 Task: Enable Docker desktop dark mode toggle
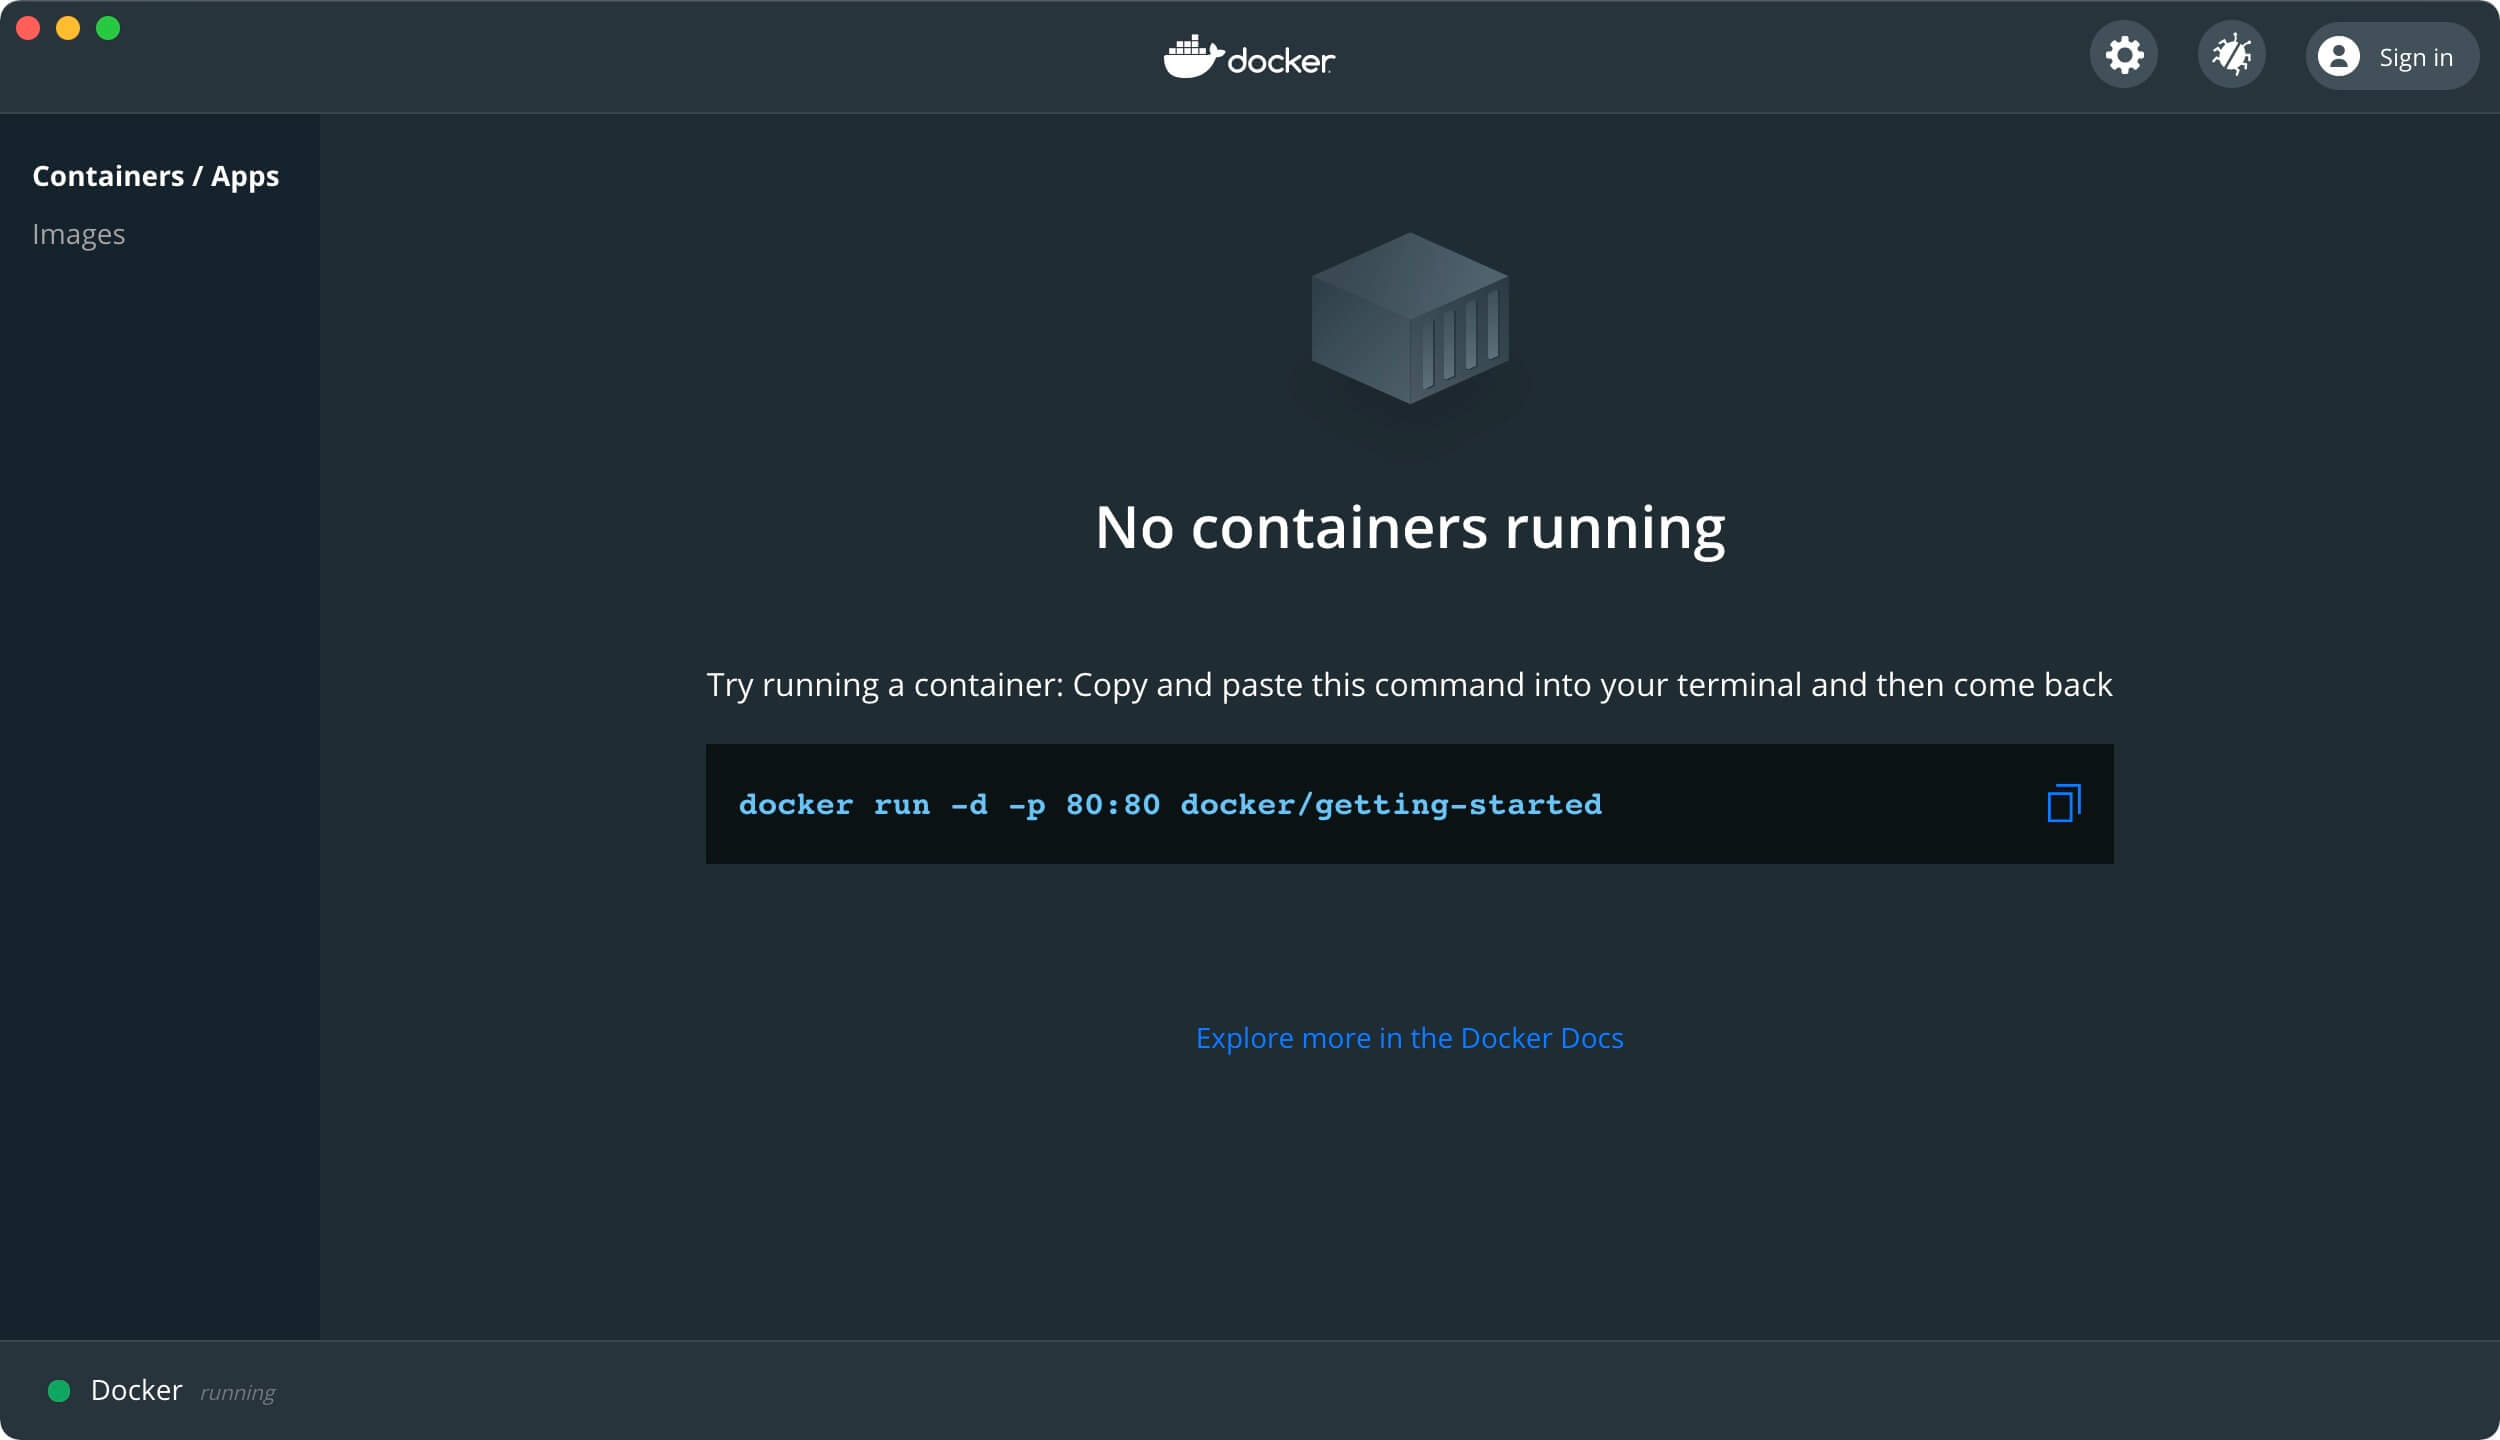point(2124,55)
